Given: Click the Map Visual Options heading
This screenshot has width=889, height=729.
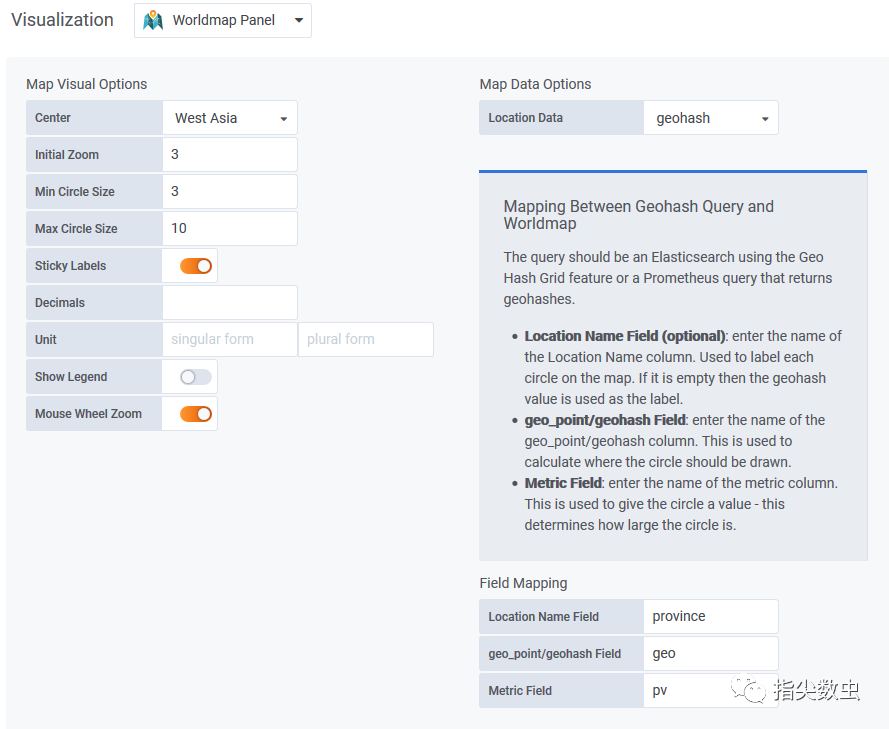Looking at the screenshot, I should point(86,85).
